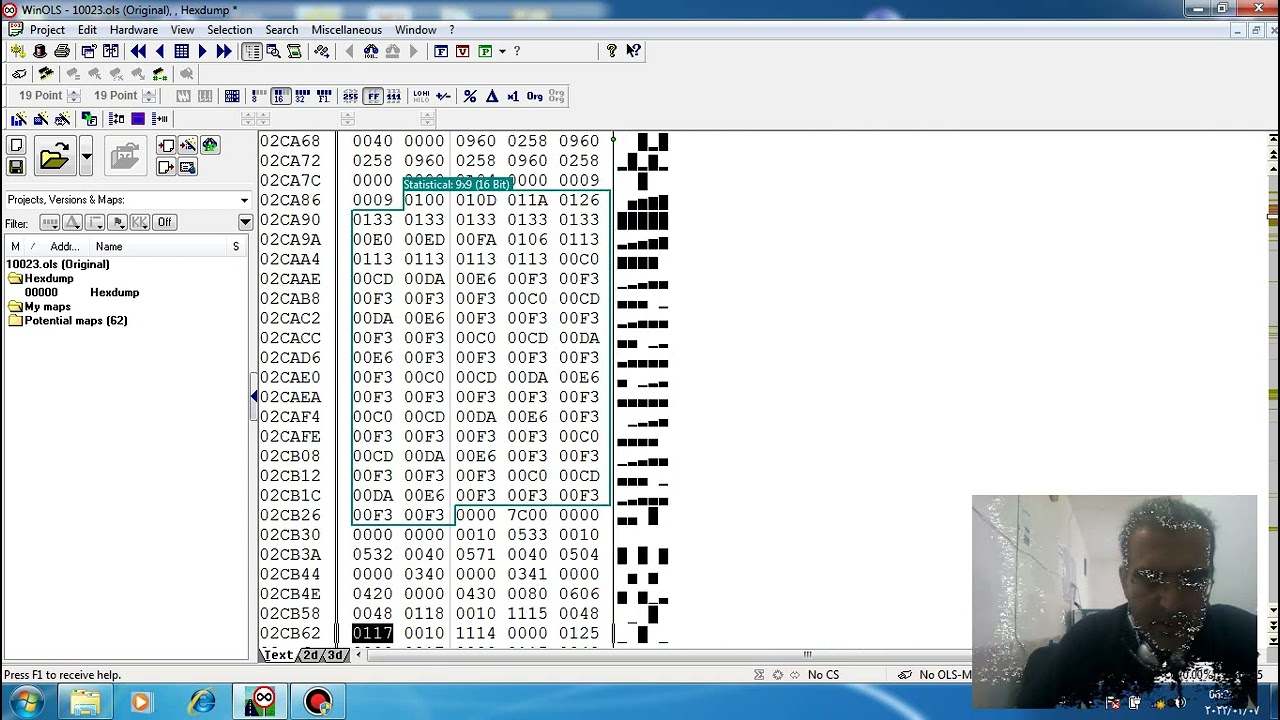Select floating point F1 data format

[x=323, y=96]
